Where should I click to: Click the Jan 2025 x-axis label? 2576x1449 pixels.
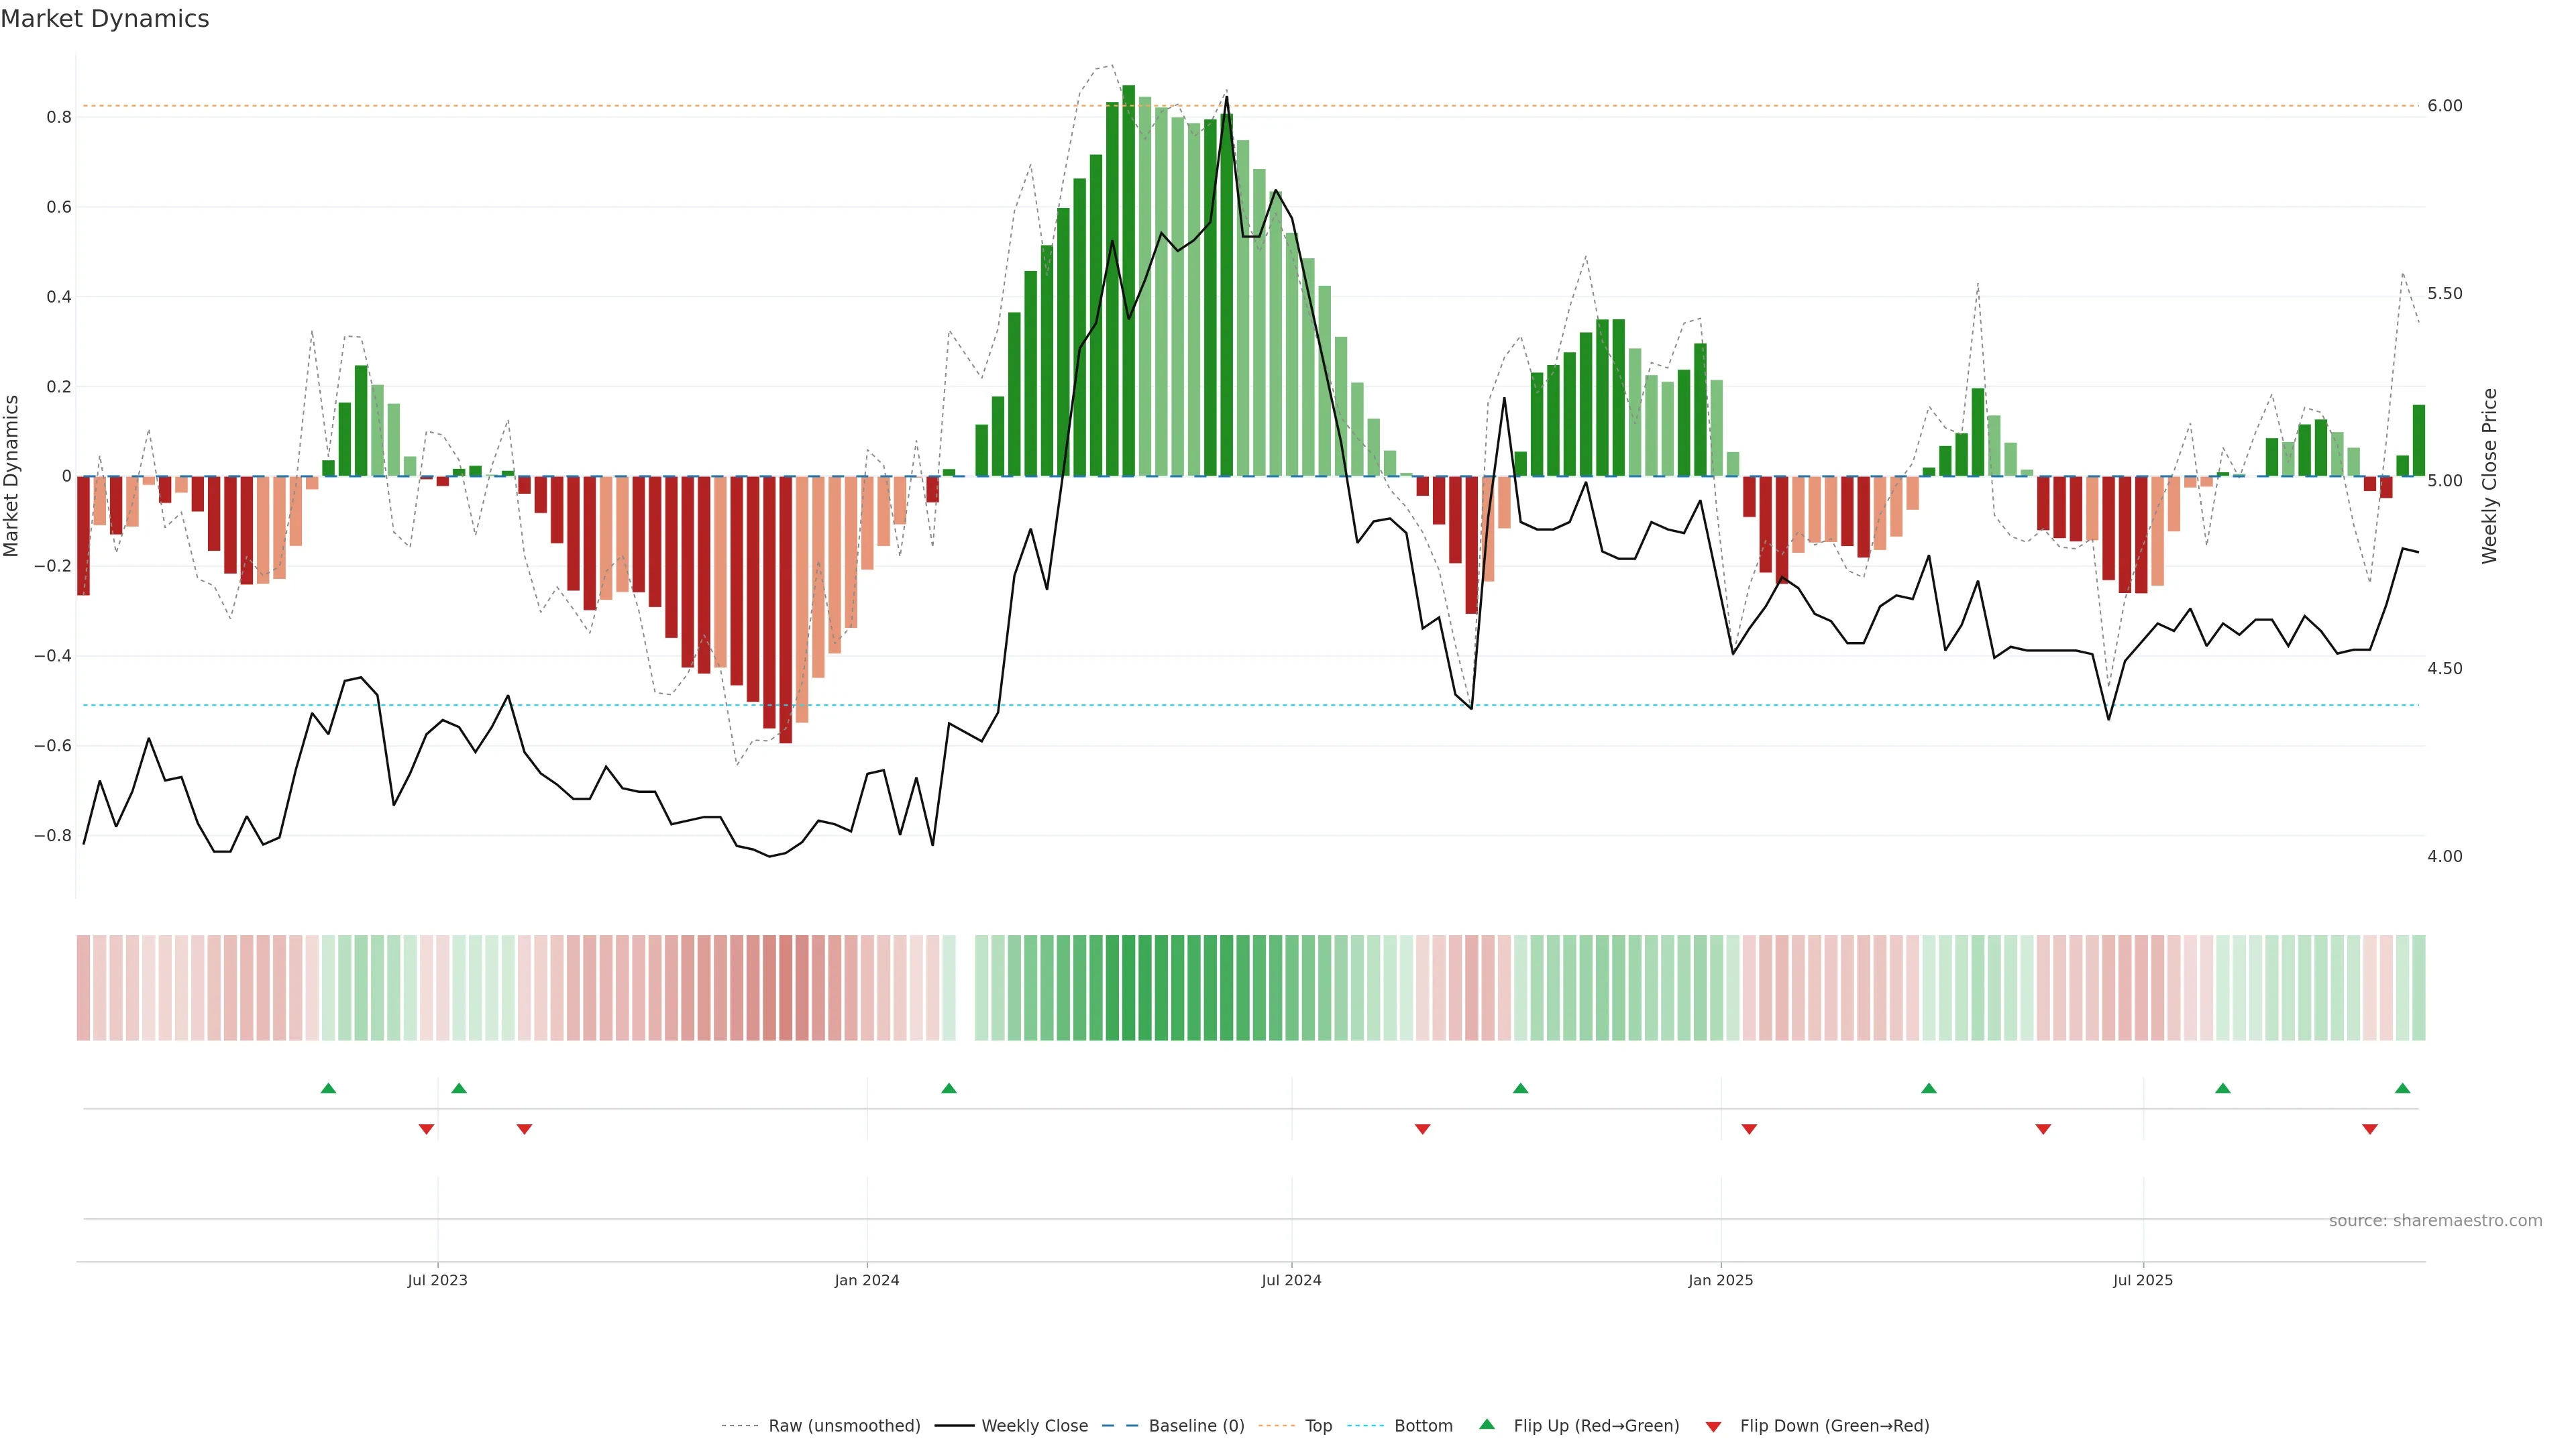point(1720,1280)
